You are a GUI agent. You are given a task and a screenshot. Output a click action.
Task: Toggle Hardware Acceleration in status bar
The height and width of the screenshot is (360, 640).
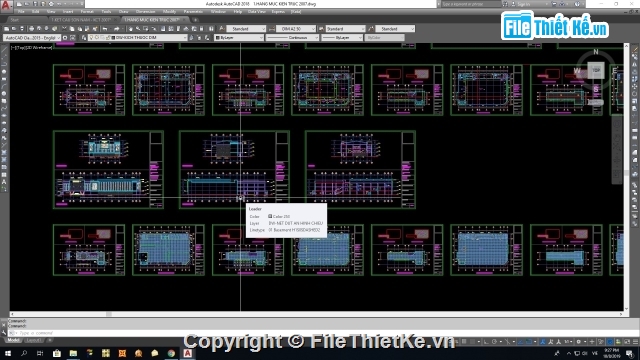(610, 342)
